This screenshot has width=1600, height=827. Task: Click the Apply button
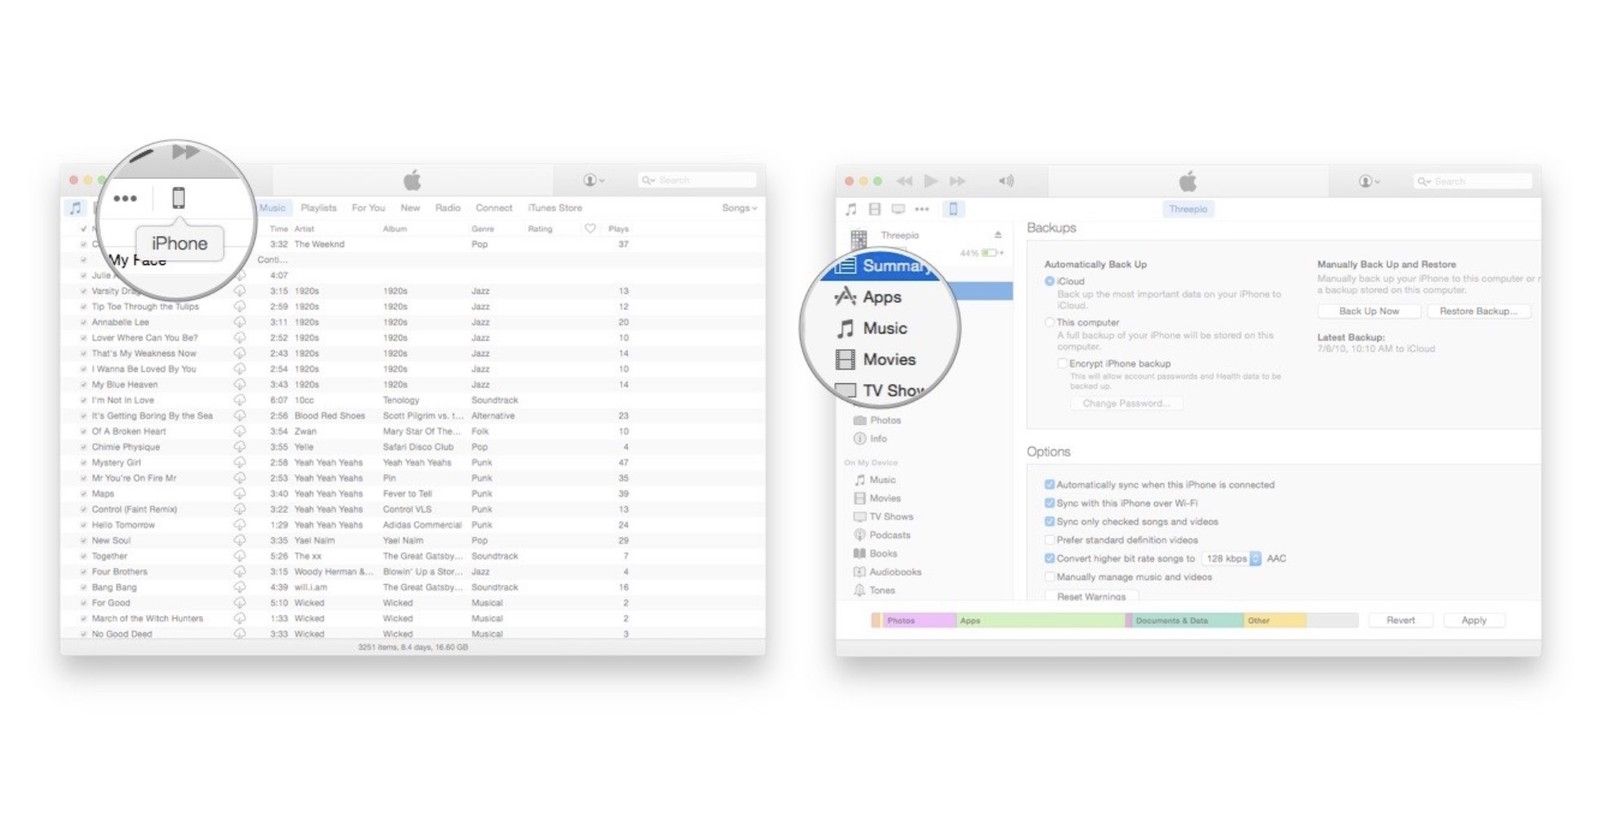coord(1474,620)
